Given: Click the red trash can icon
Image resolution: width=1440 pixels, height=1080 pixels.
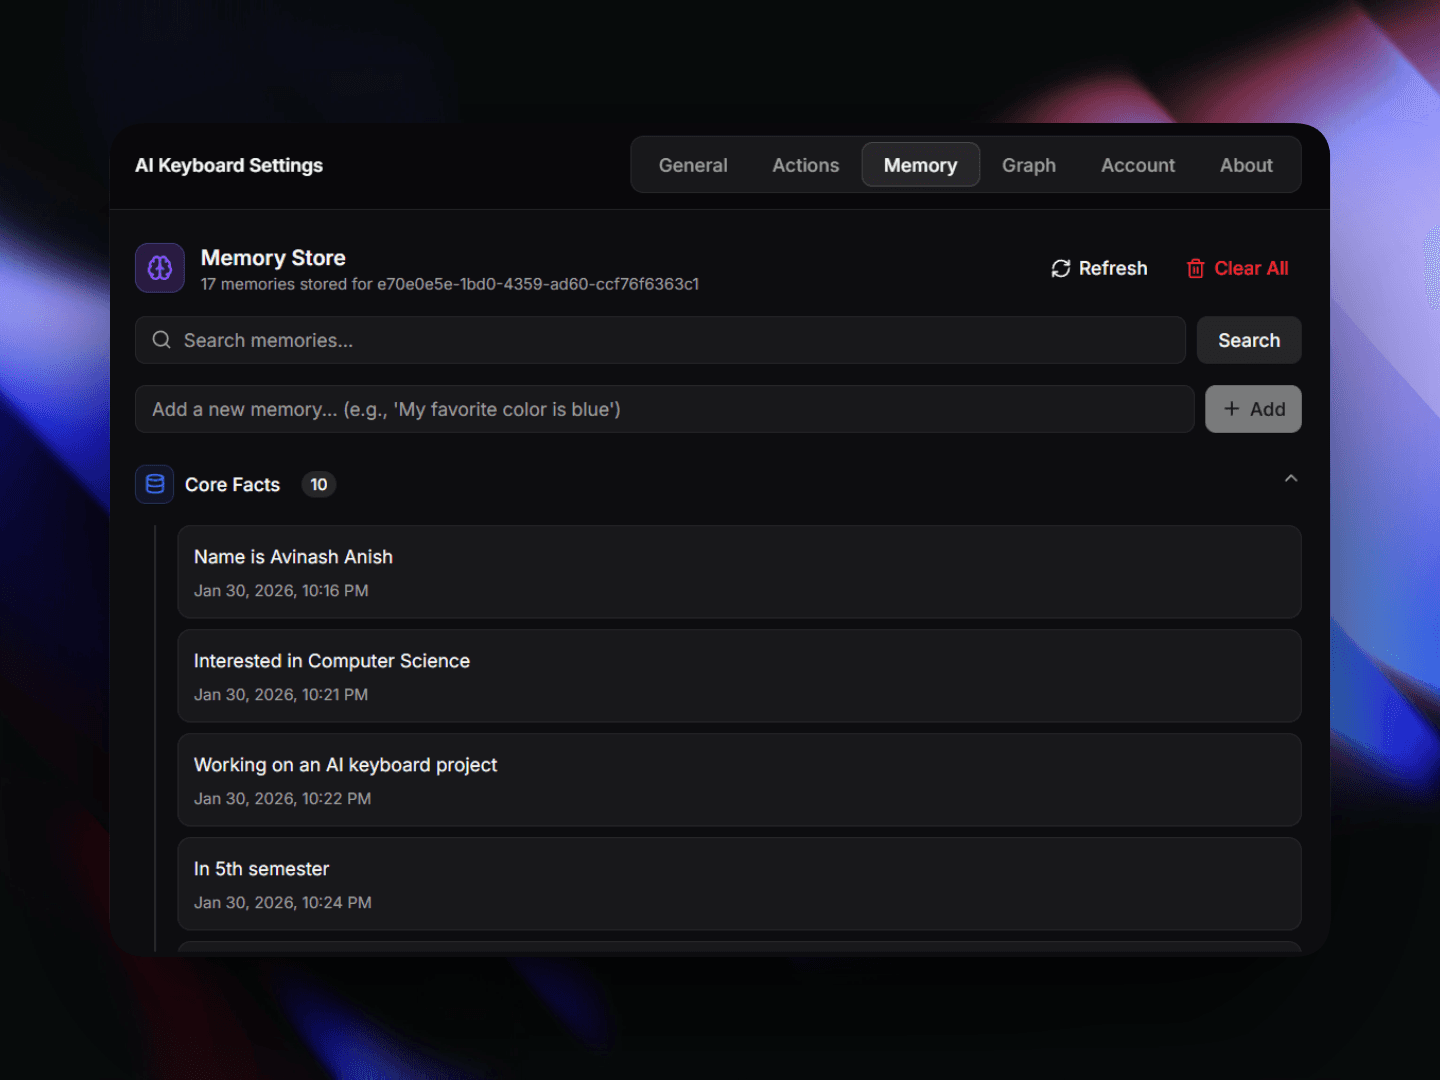Looking at the screenshot, I should tap(1195, 268).
